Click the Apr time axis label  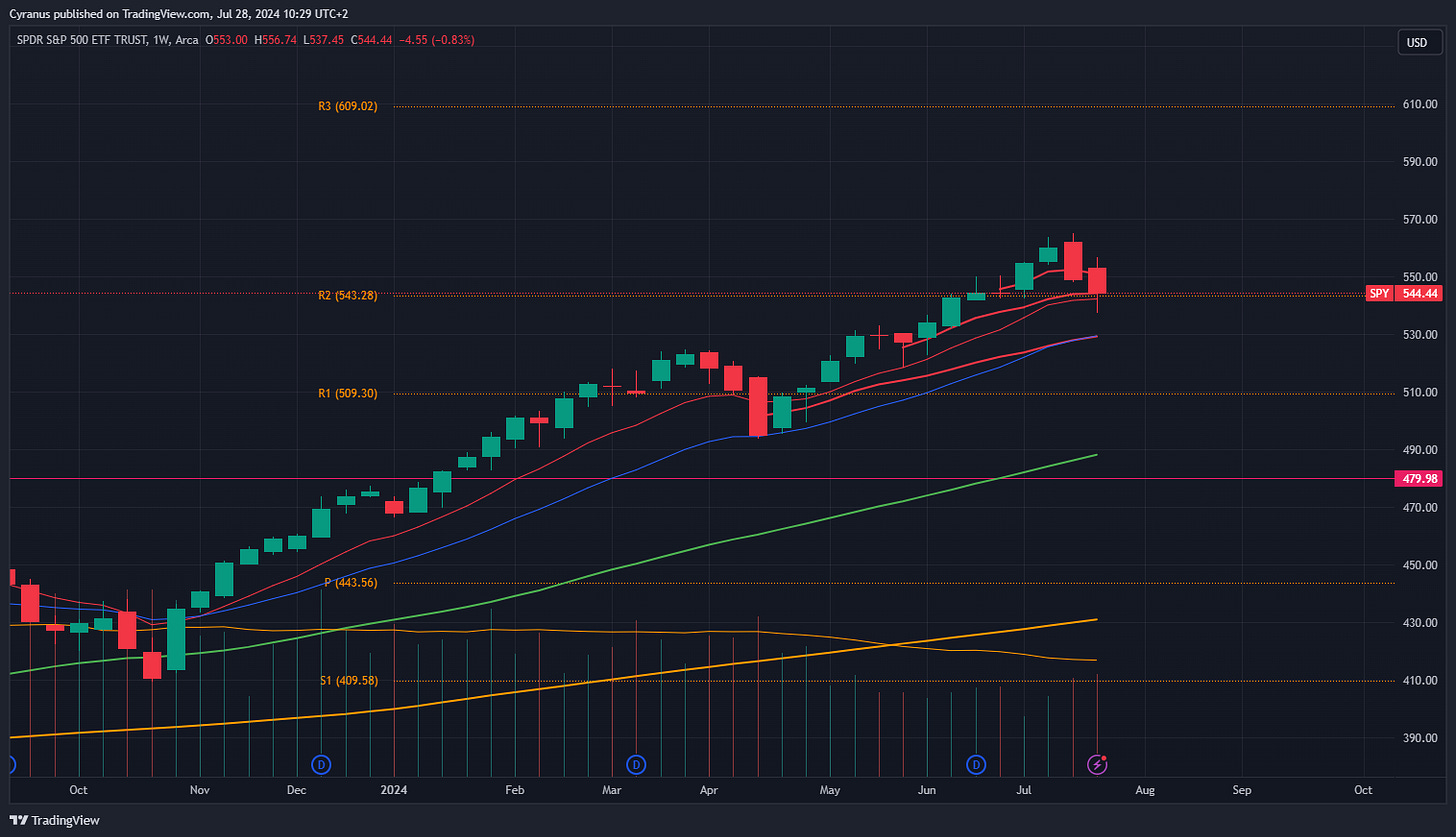709,789
